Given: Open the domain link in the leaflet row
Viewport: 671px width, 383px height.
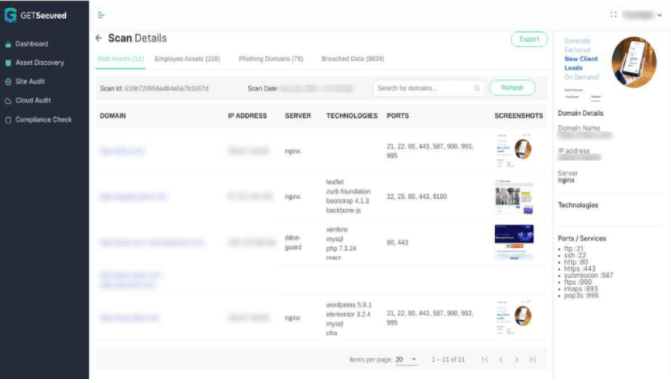Looking at the screenshot, I should pos(133,196).
